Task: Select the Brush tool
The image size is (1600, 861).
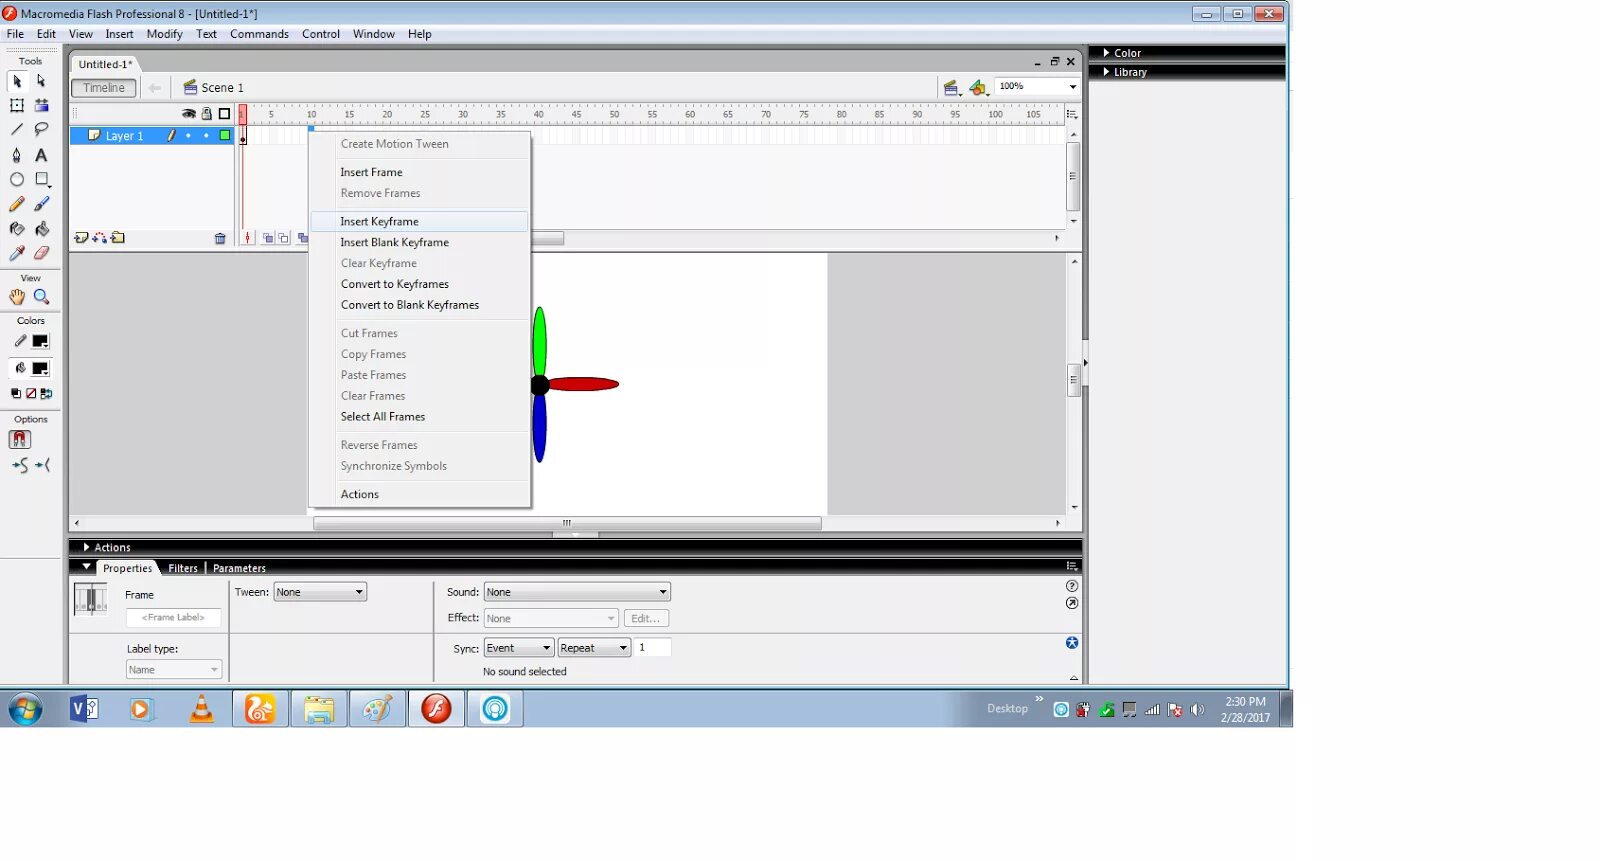Action: point(41,204)
